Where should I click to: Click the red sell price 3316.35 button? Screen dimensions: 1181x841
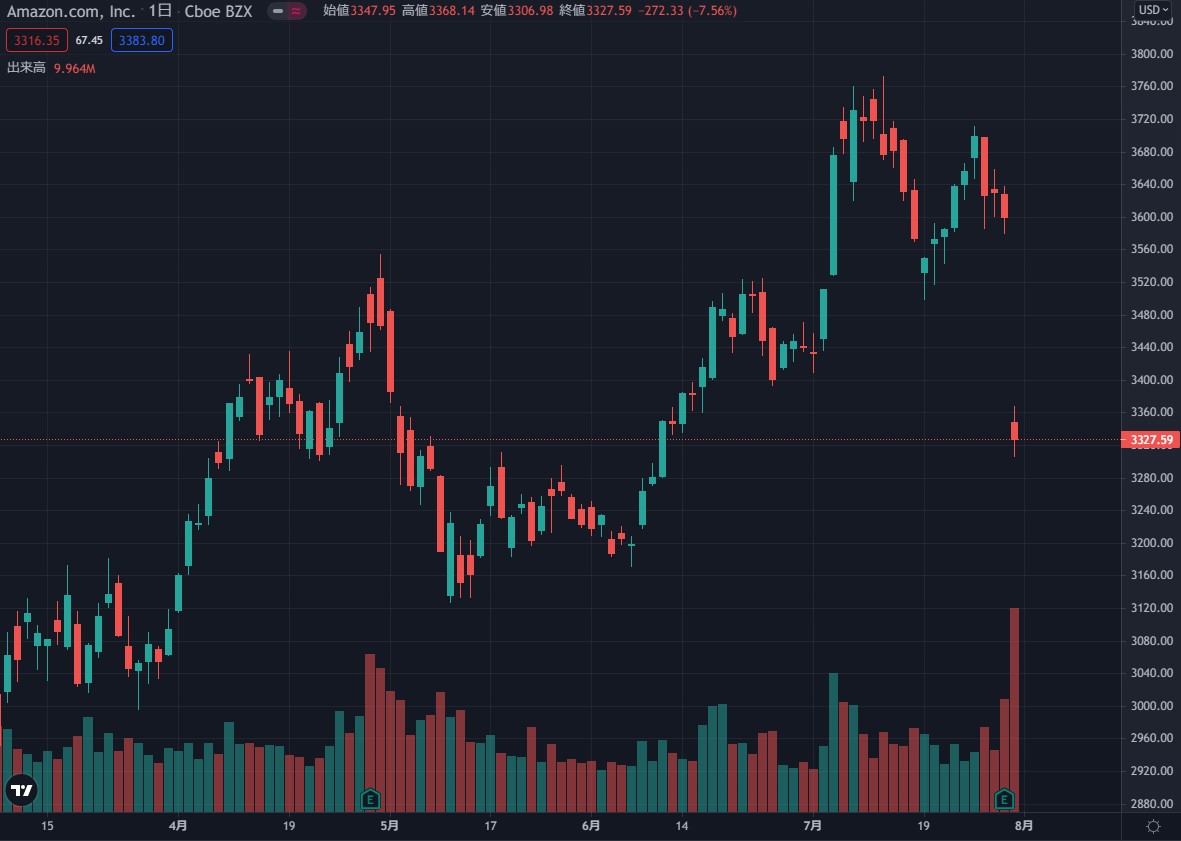pos(37,40)
